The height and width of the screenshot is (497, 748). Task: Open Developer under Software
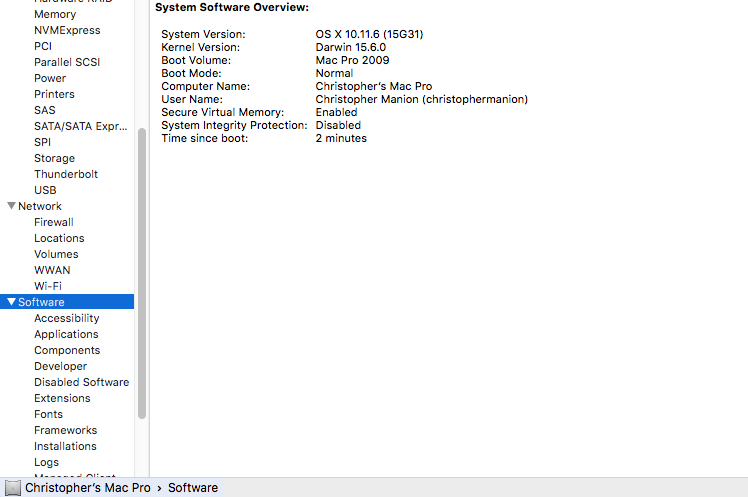61,366
